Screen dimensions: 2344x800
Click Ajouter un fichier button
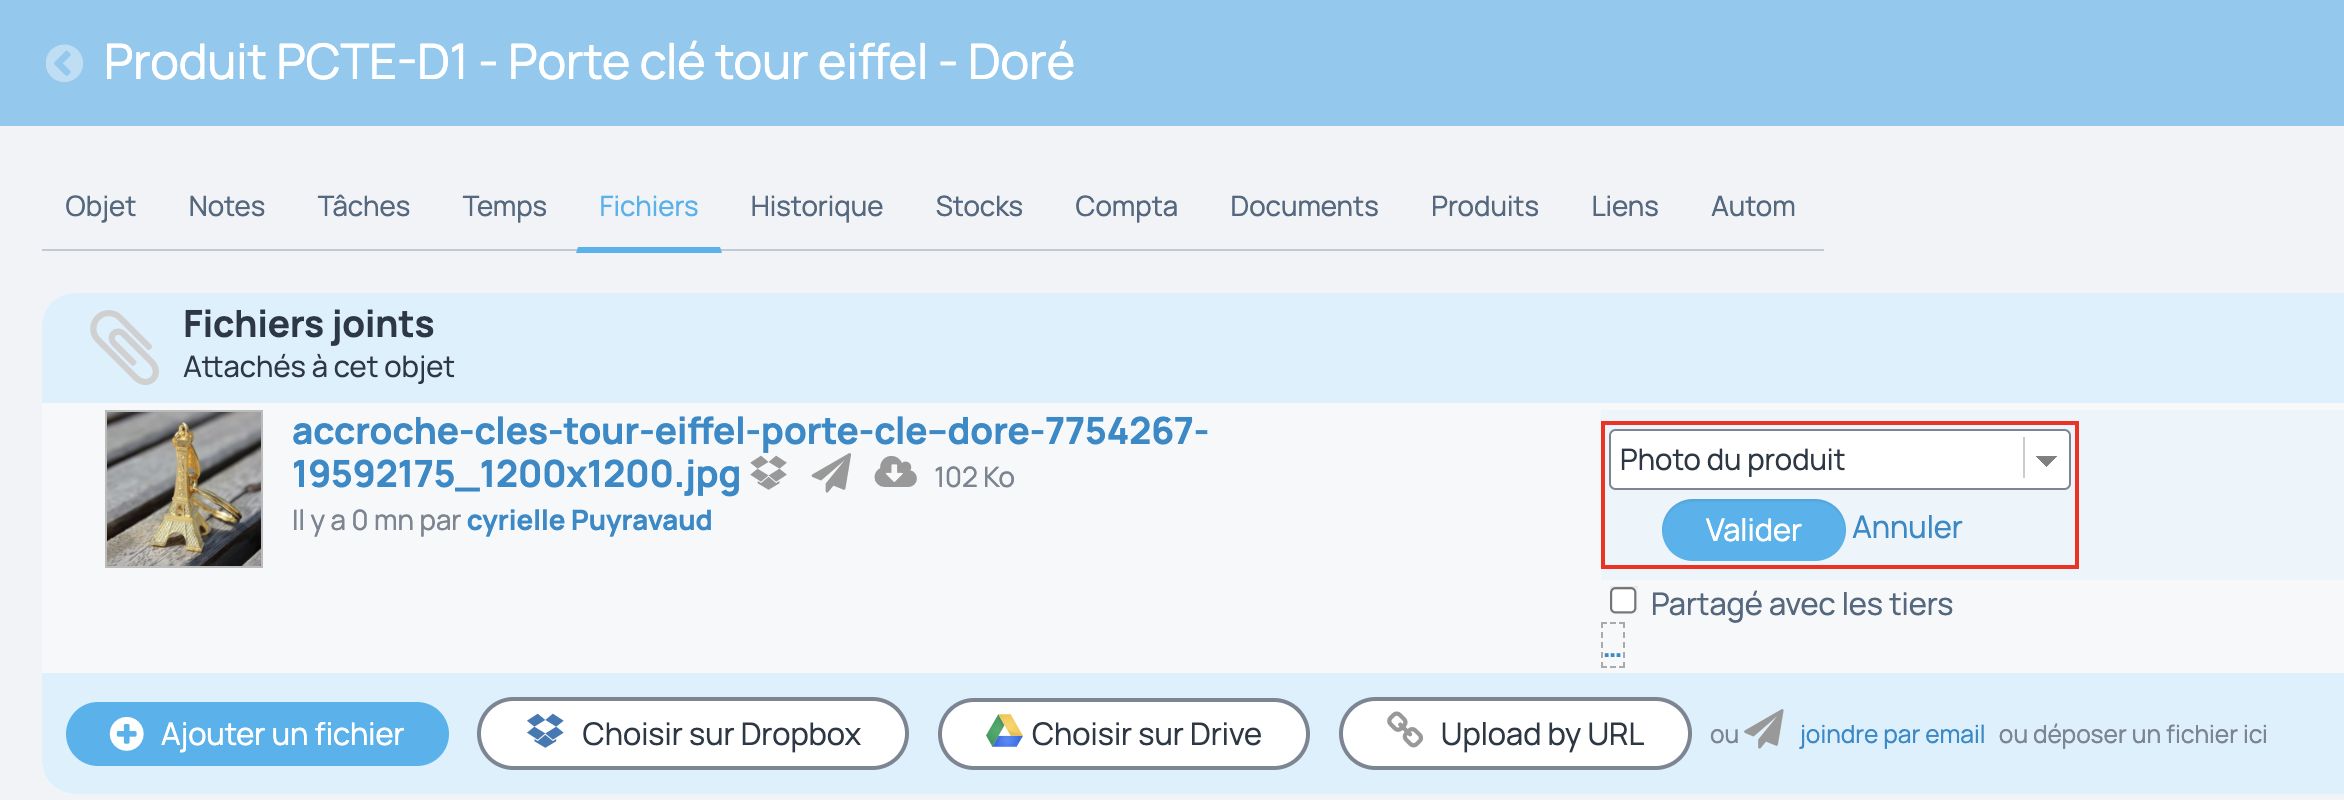pyautogui.click(x=257, y=734)
